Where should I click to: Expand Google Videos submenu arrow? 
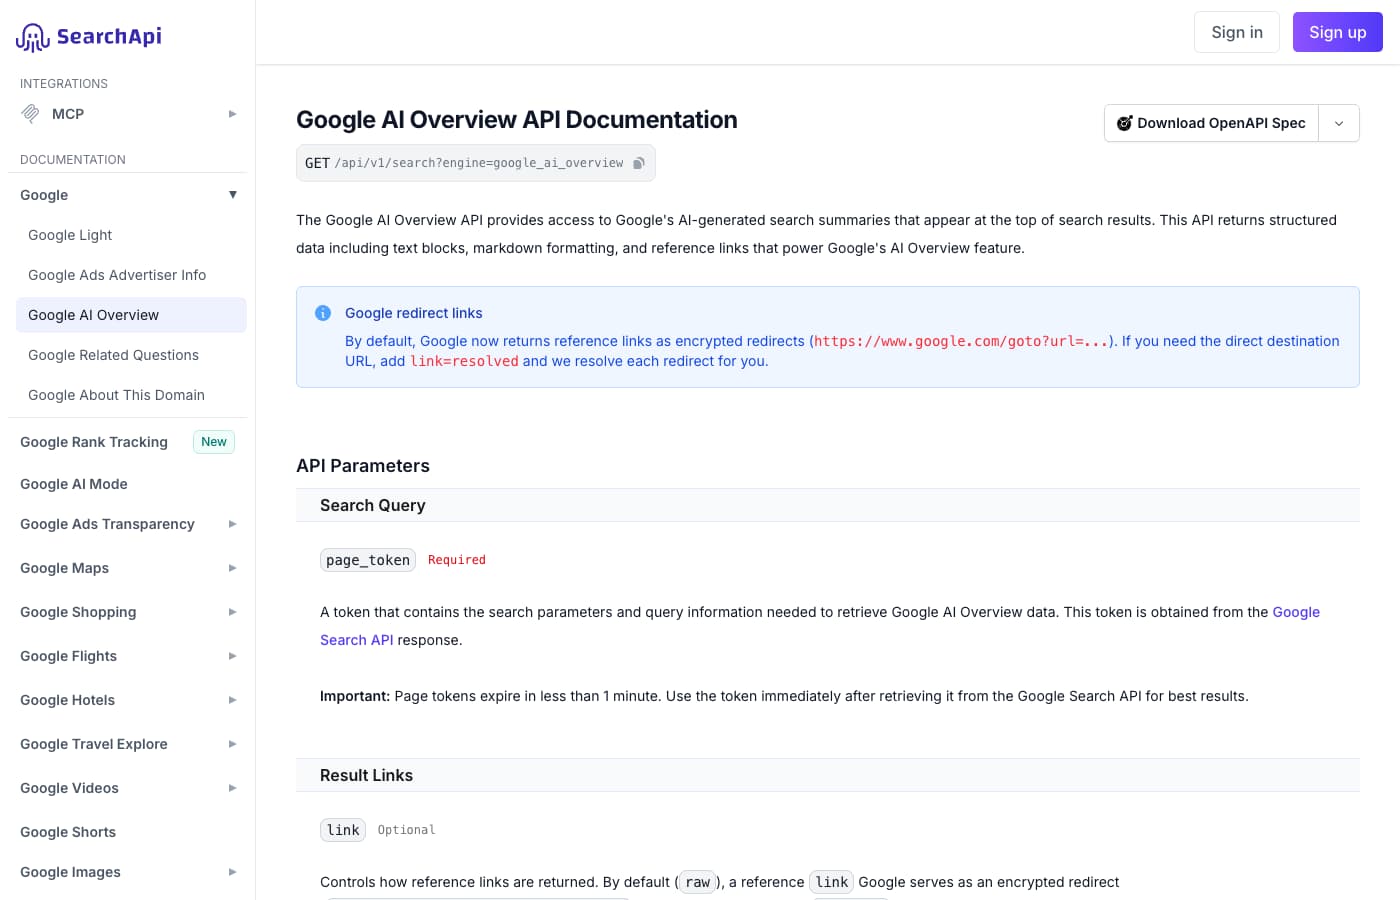point(232,788)
